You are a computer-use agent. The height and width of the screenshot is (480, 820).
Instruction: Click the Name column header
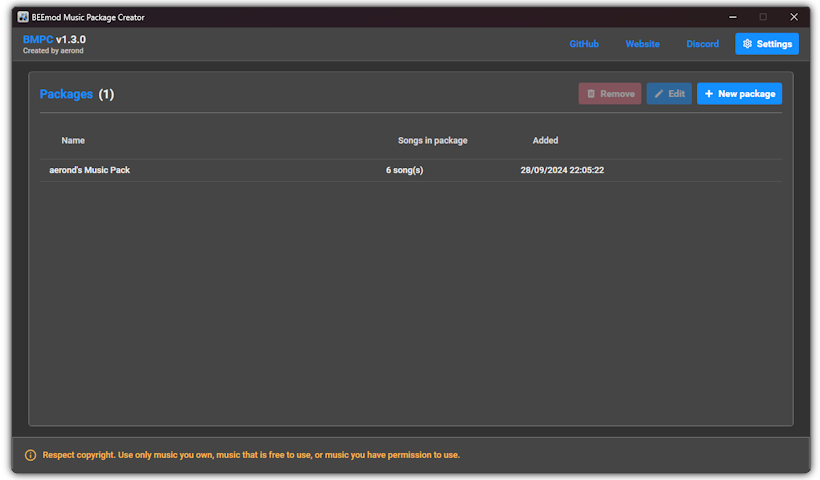coord(73,140)
